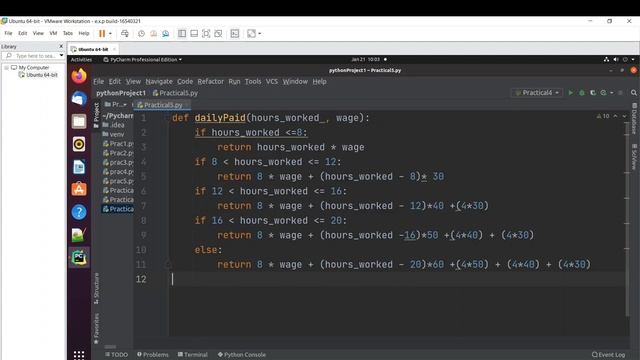The image size is (640, 360).
Task: Select the Practical5.py editor tab
Action: click(163, 105)
